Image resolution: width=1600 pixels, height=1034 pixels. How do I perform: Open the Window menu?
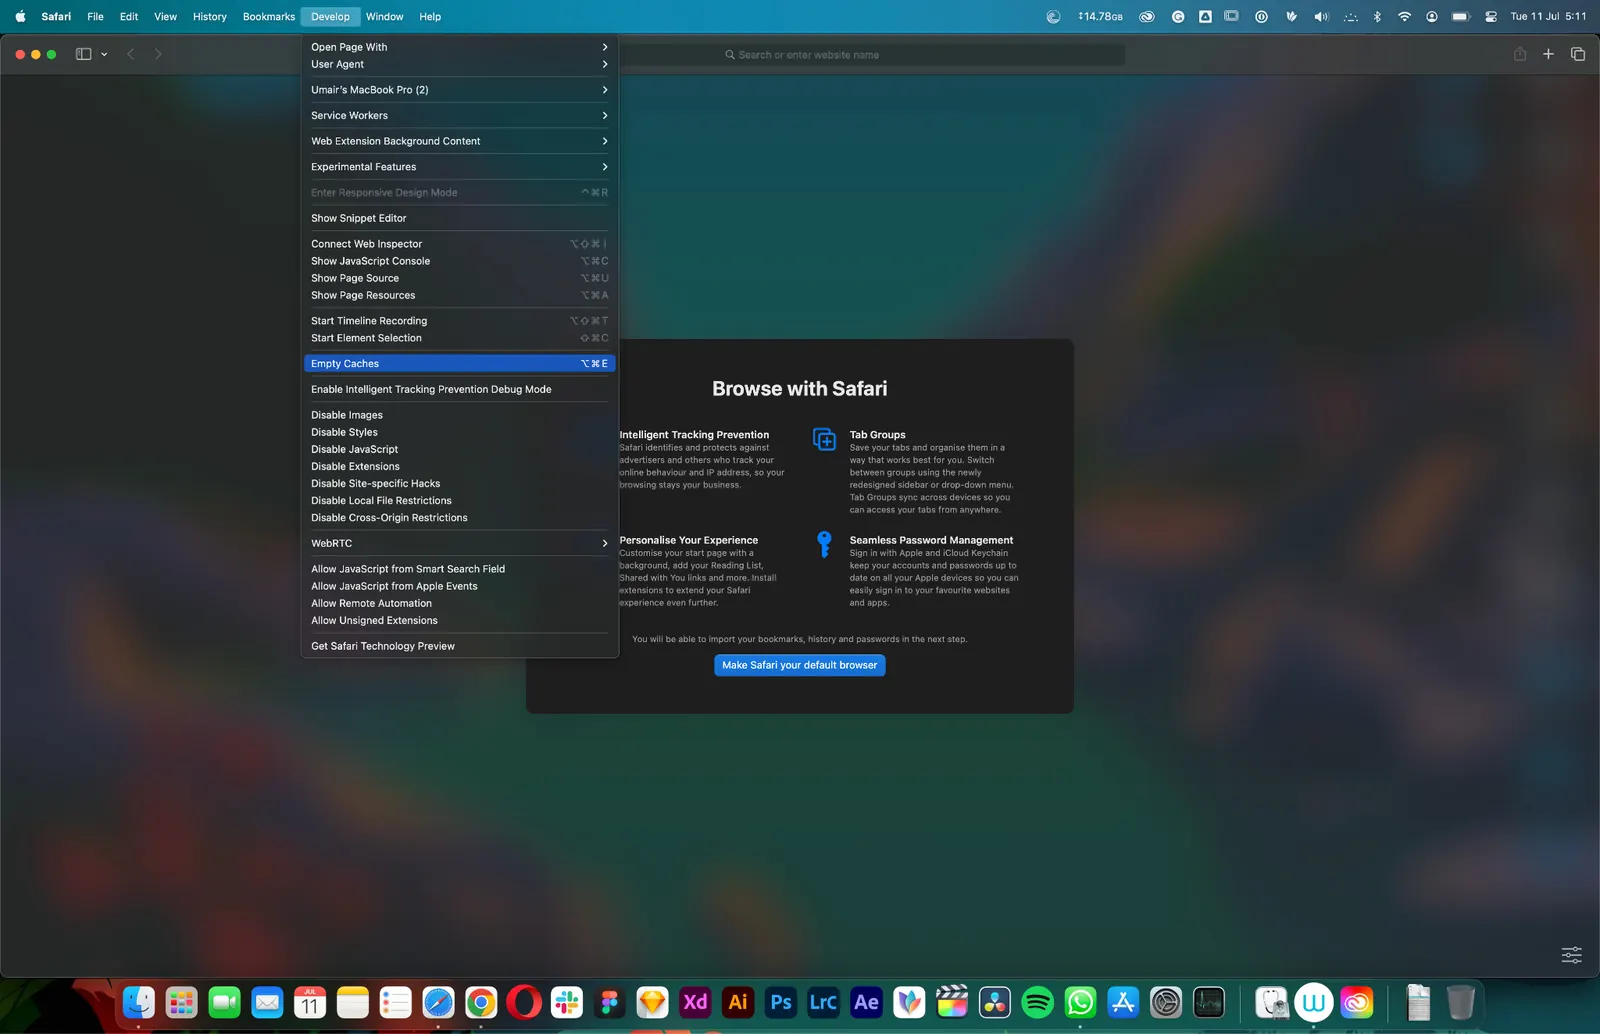point(385,17)
